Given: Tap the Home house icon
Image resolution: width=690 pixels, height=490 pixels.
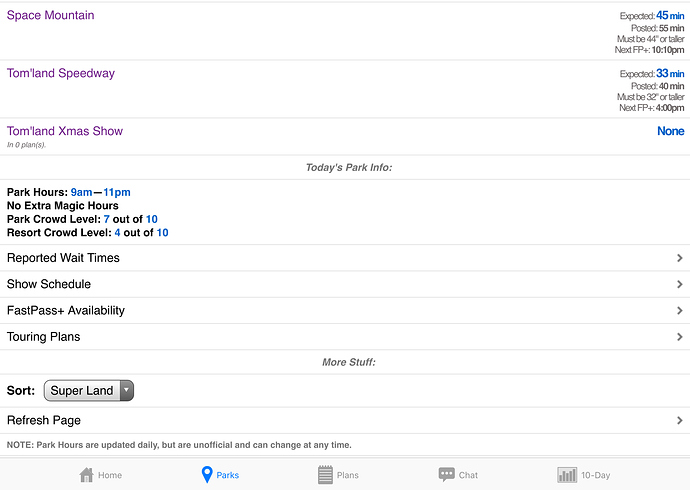Looking at the screenshot, I should [x=87, y=475].
